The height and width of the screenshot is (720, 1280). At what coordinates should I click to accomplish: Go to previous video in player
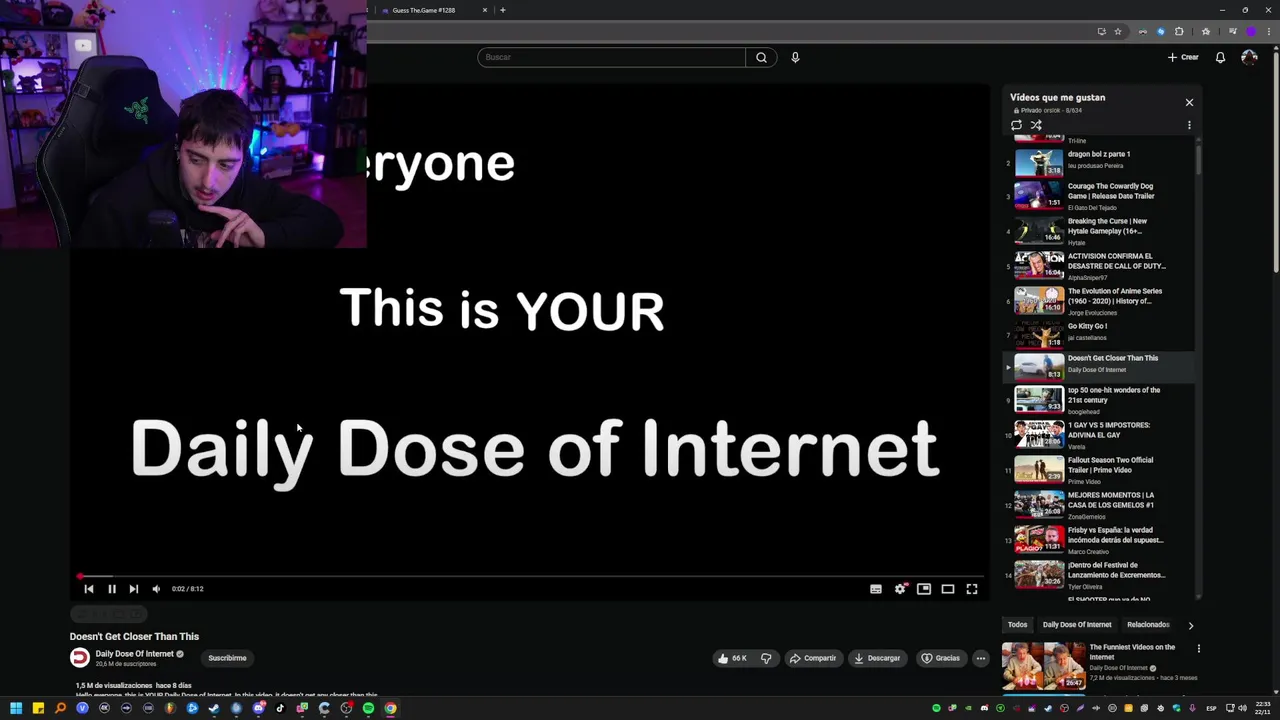pyautogui.click(x=89, y=589)
